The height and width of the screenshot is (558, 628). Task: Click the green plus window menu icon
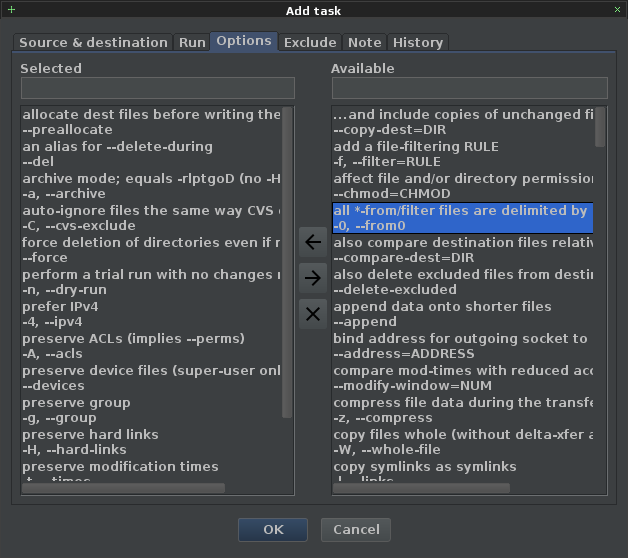pyautogui.click(x=11, y=10)
